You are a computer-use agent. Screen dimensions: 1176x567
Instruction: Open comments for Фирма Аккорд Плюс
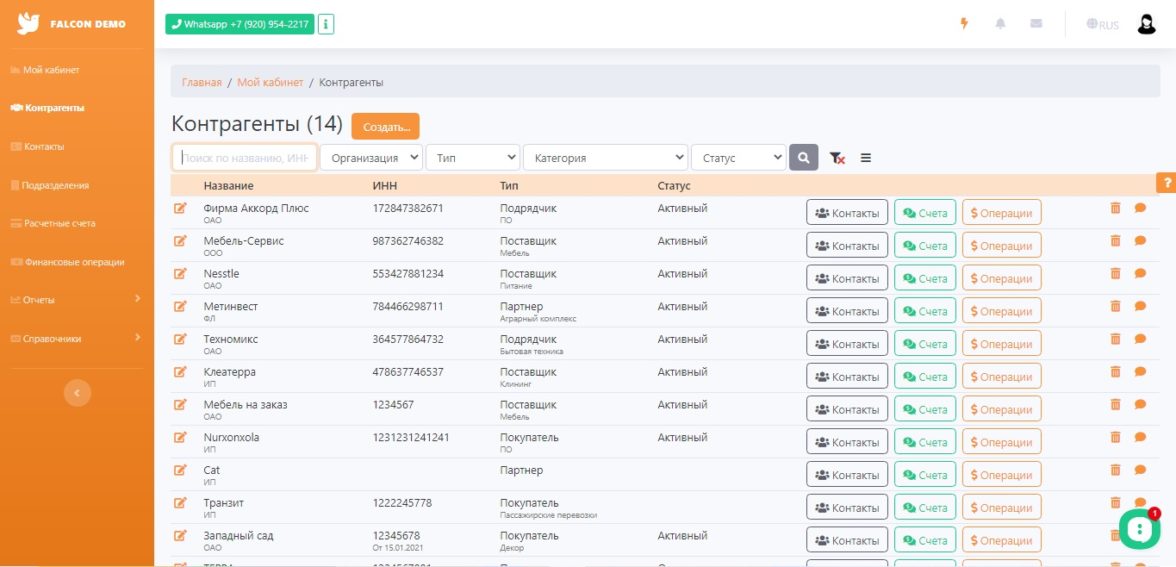pyautogui.click(x=1140, y=208)
